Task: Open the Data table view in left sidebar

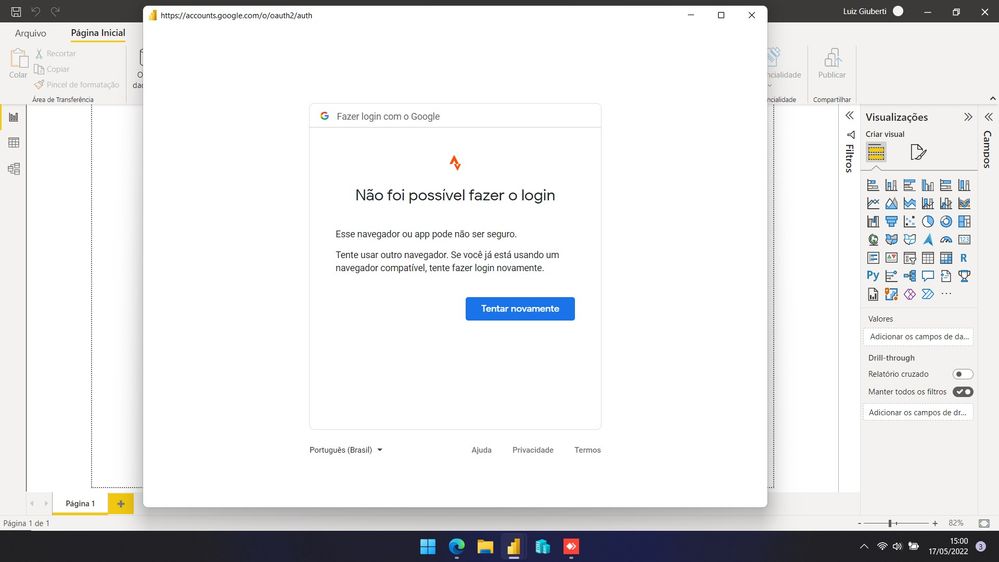Action: [13, 143]
